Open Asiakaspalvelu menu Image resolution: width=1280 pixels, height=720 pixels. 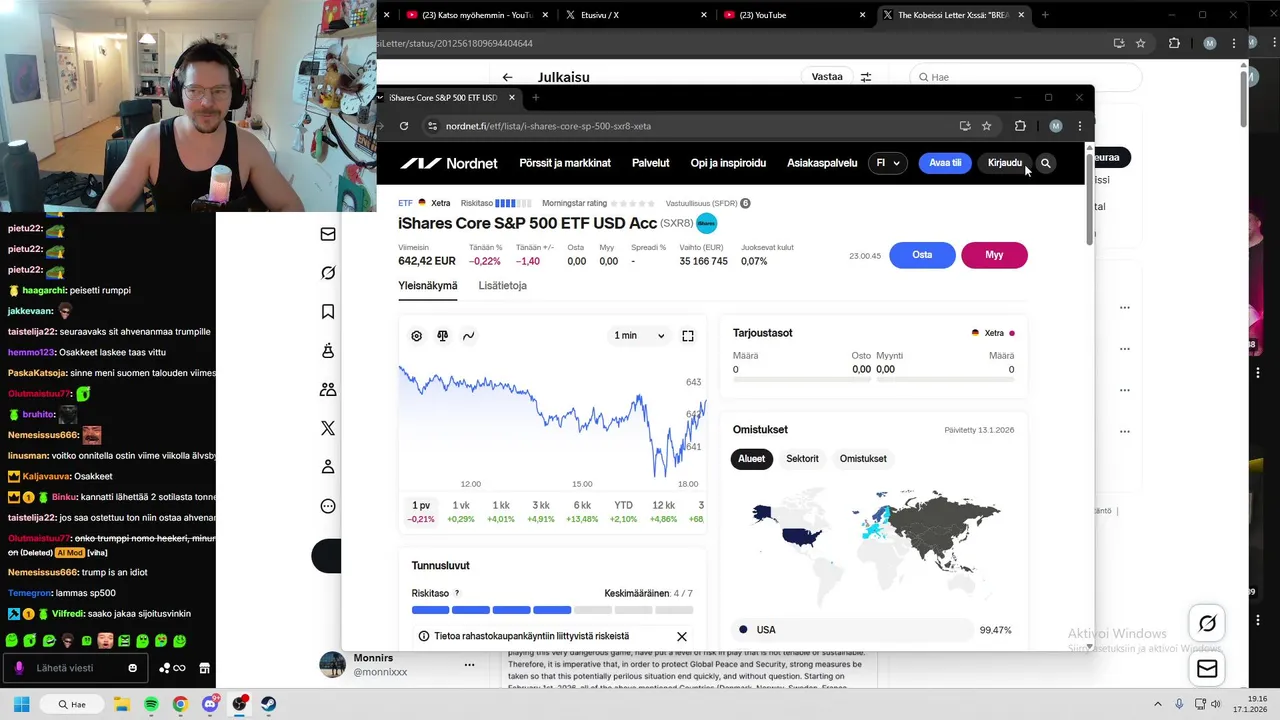click(x=822, y=163)
